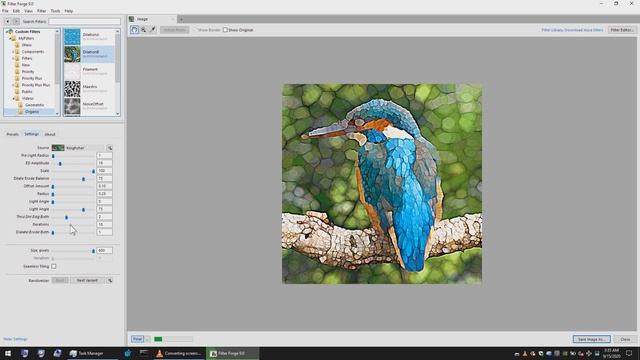Expand the Priority Plus Plus folder
This screenshot has width=640, height=360.
[x=13, y=85]
